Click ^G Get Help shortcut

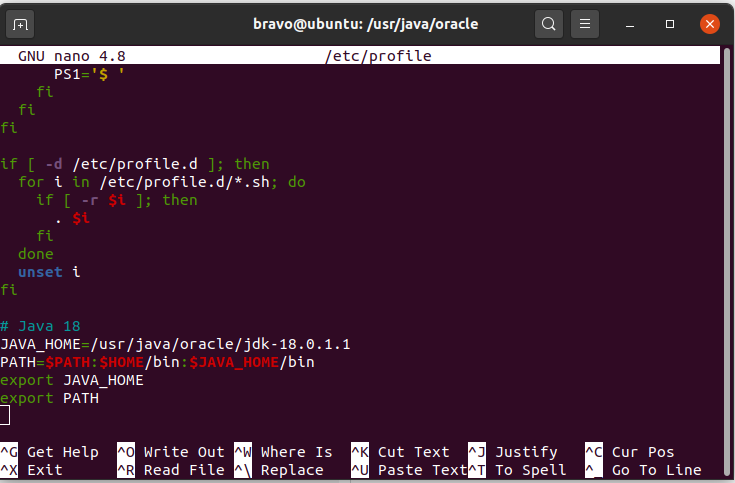tap(50, 452)
